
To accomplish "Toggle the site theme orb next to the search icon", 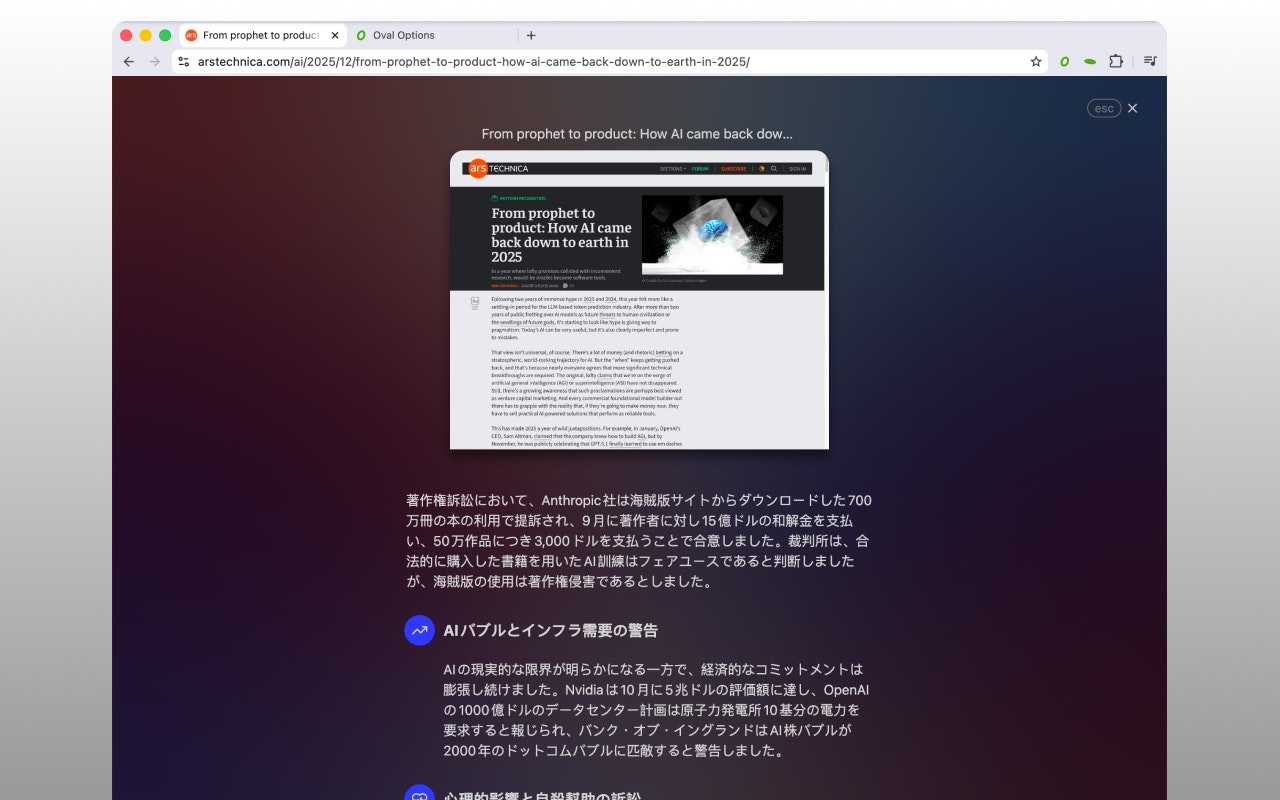I will pyautogui.click(x=762, y=169).
